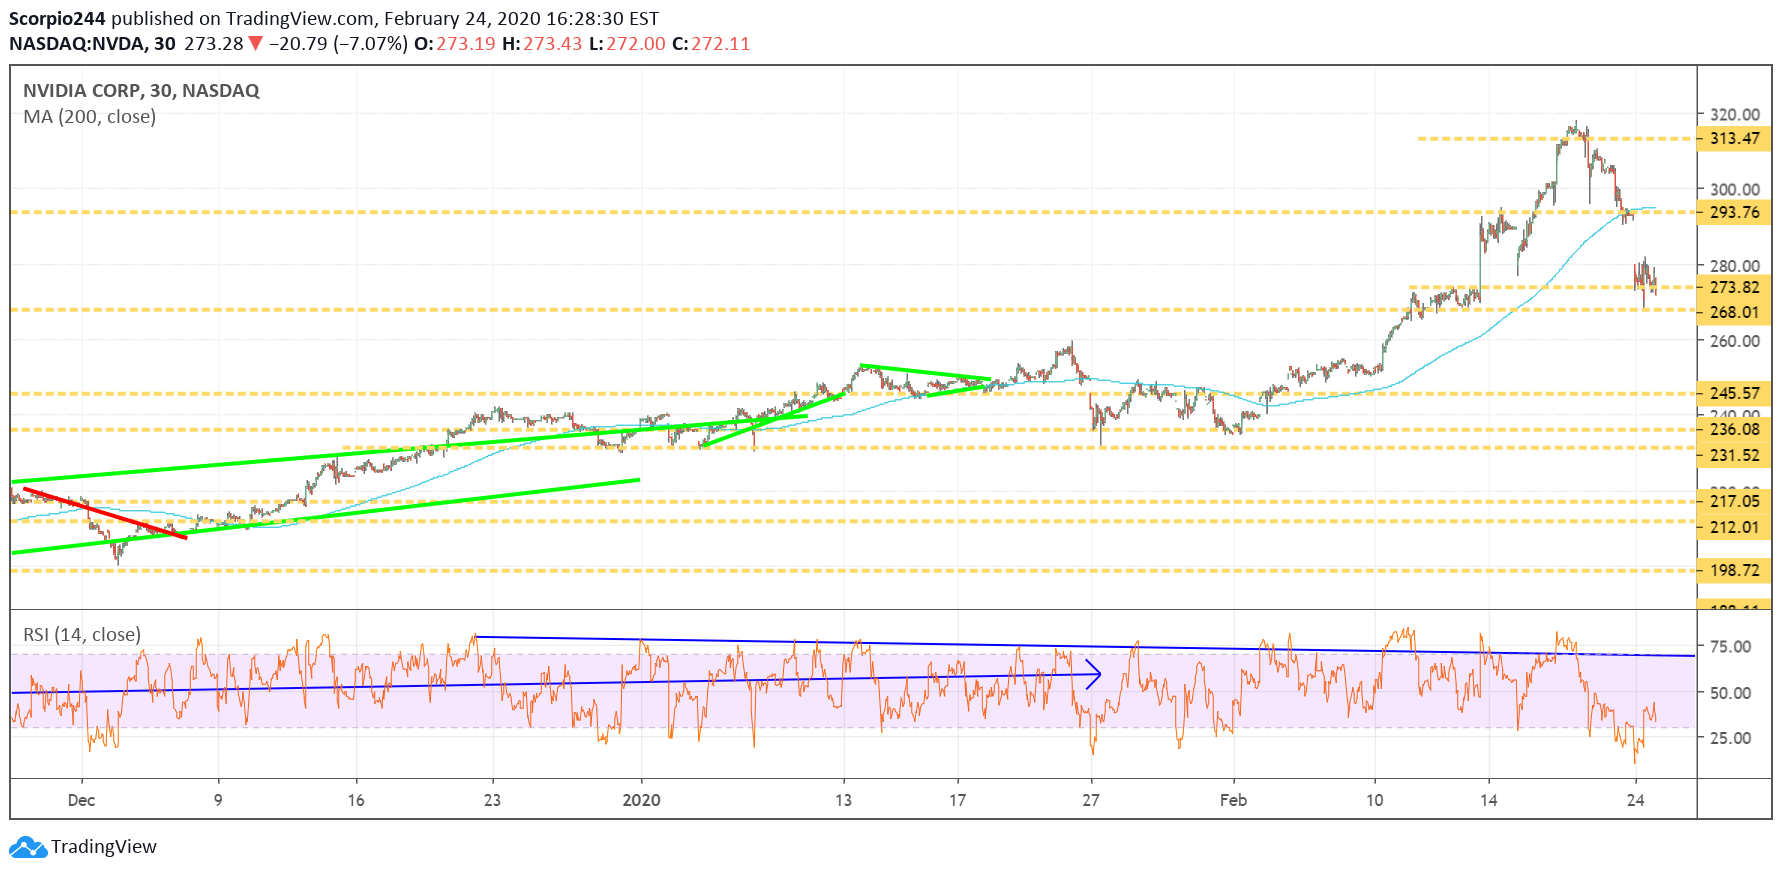Select the RSI (14, close) indicator label
This screenshot has height=874, width=1782.
click(x=82, y=635)
